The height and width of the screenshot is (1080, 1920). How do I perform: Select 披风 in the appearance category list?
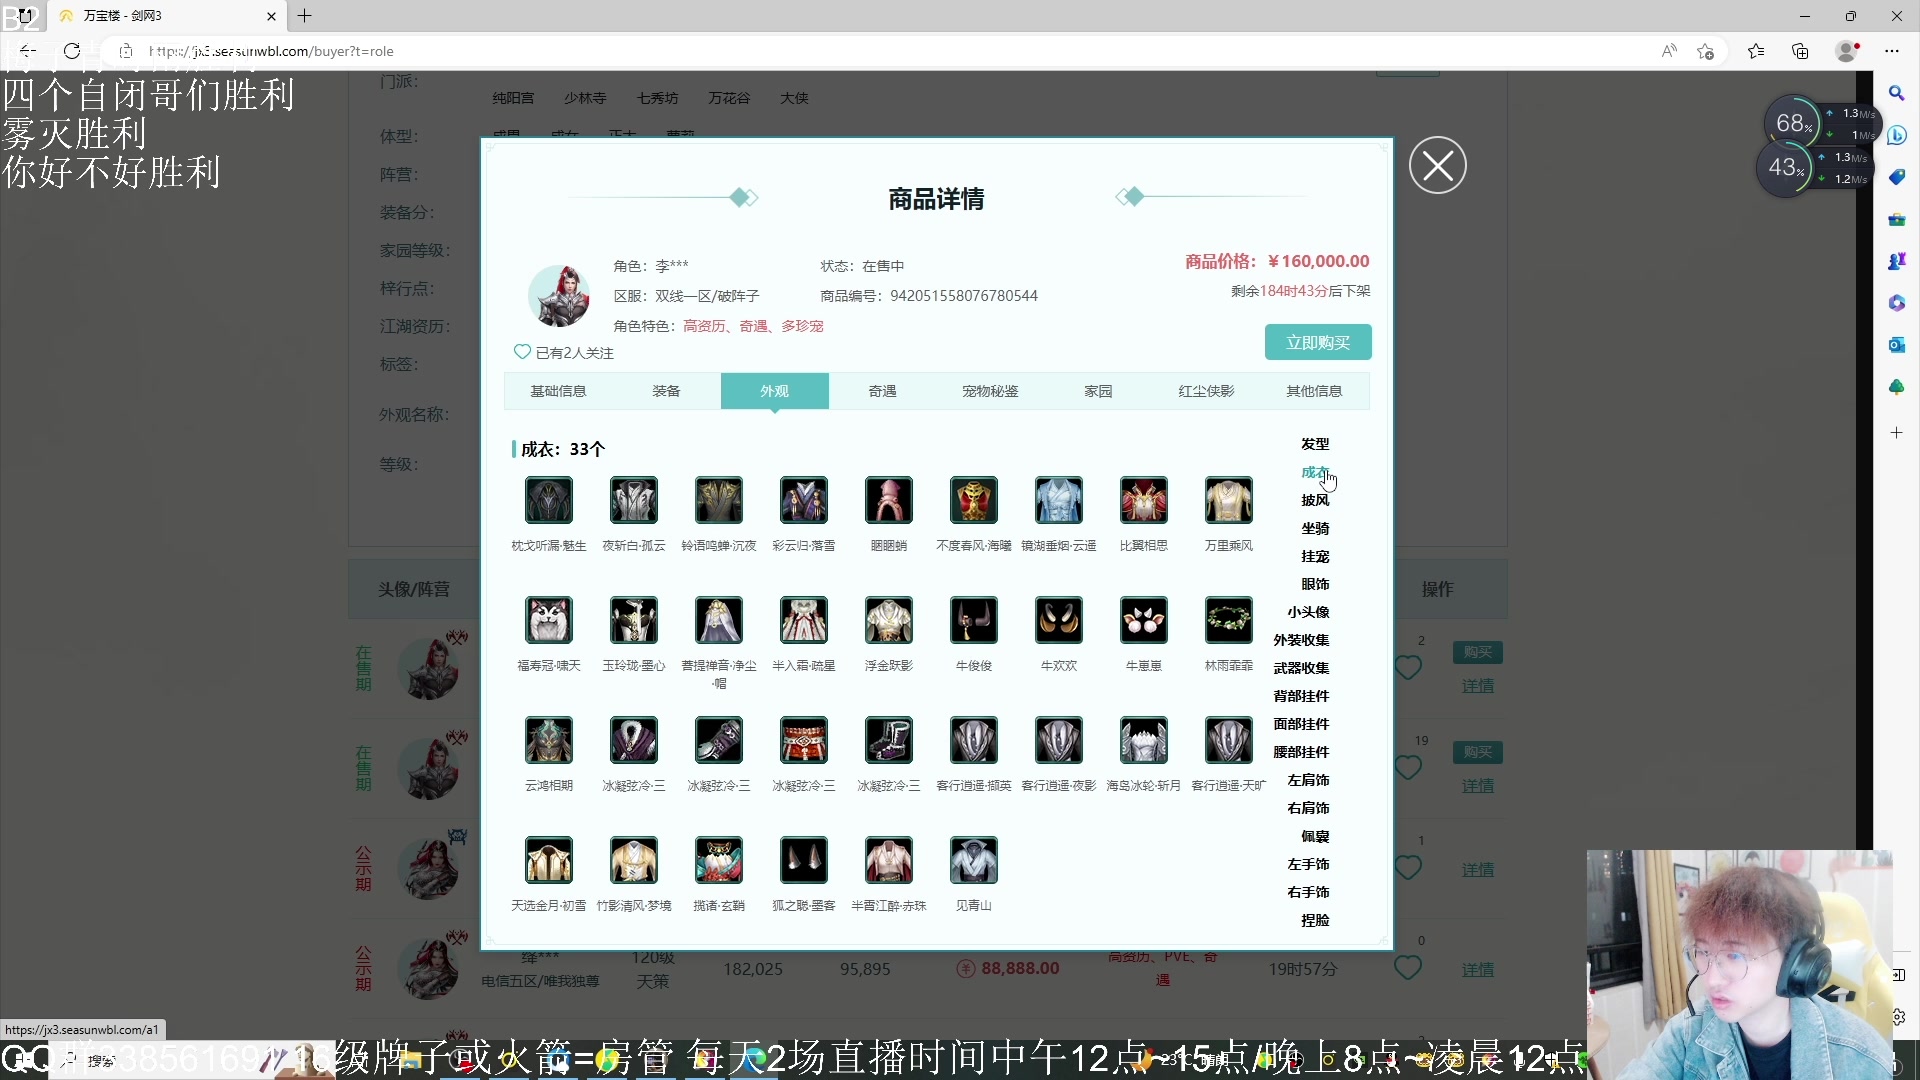(1314, 500)
